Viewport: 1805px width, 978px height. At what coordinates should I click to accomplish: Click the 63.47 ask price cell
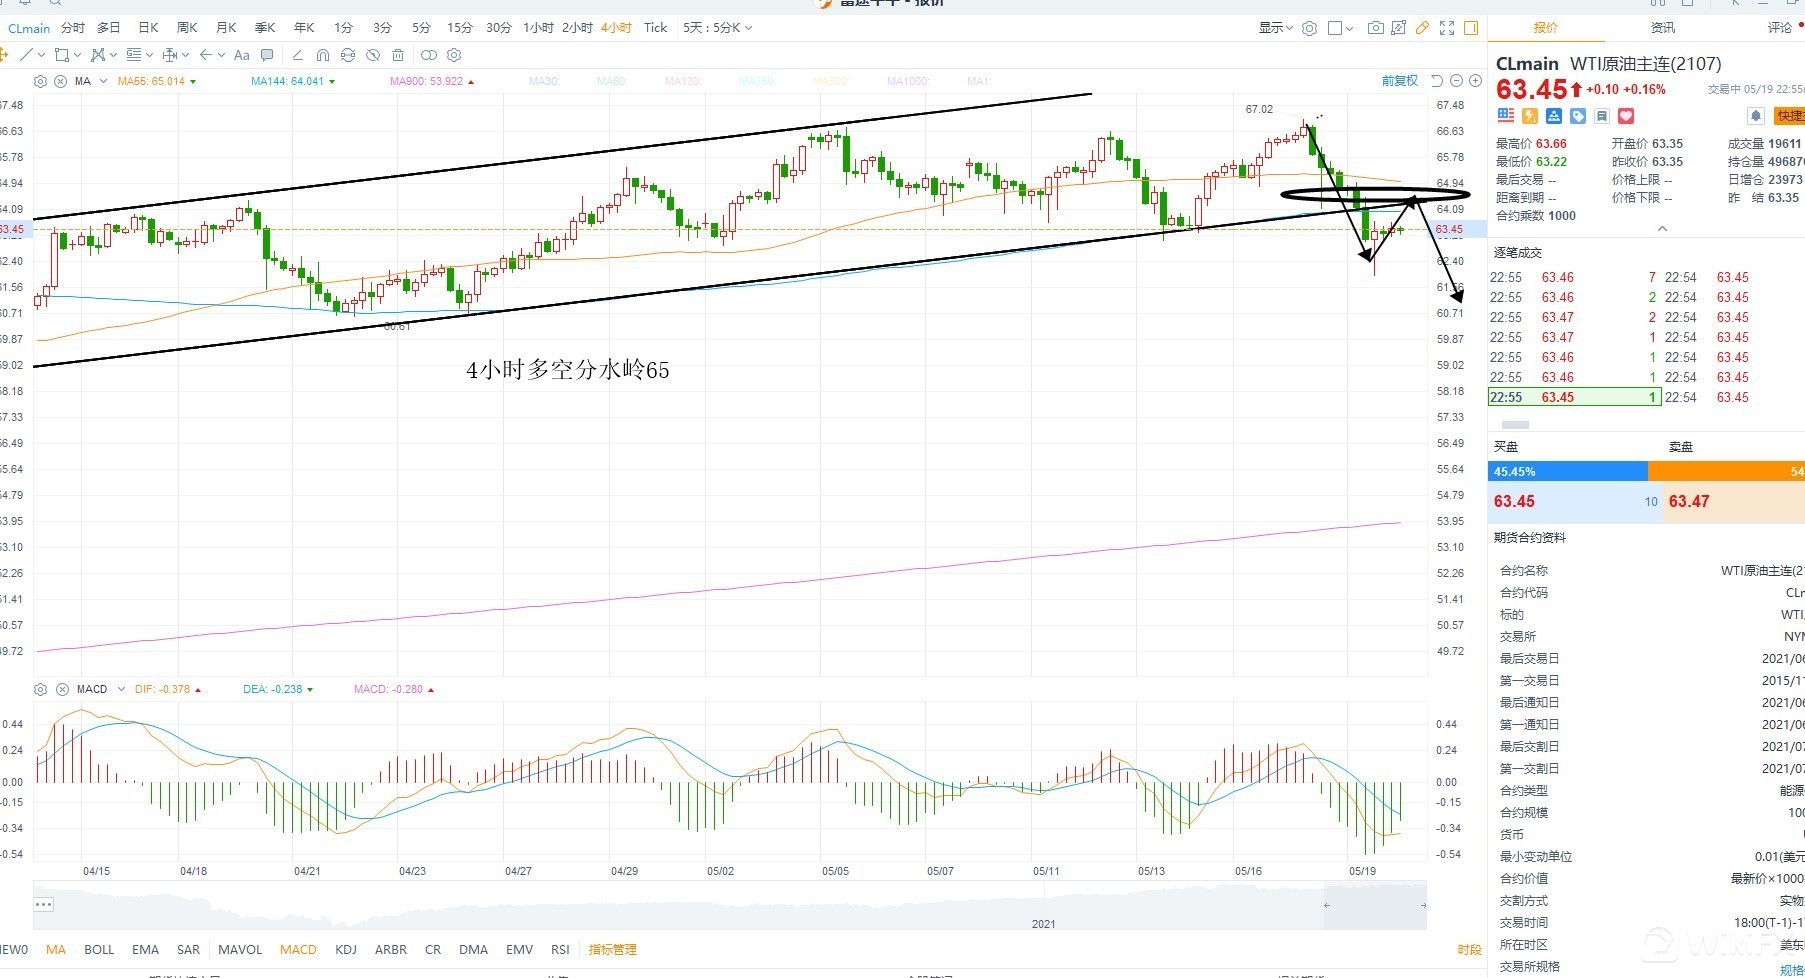1689,502
